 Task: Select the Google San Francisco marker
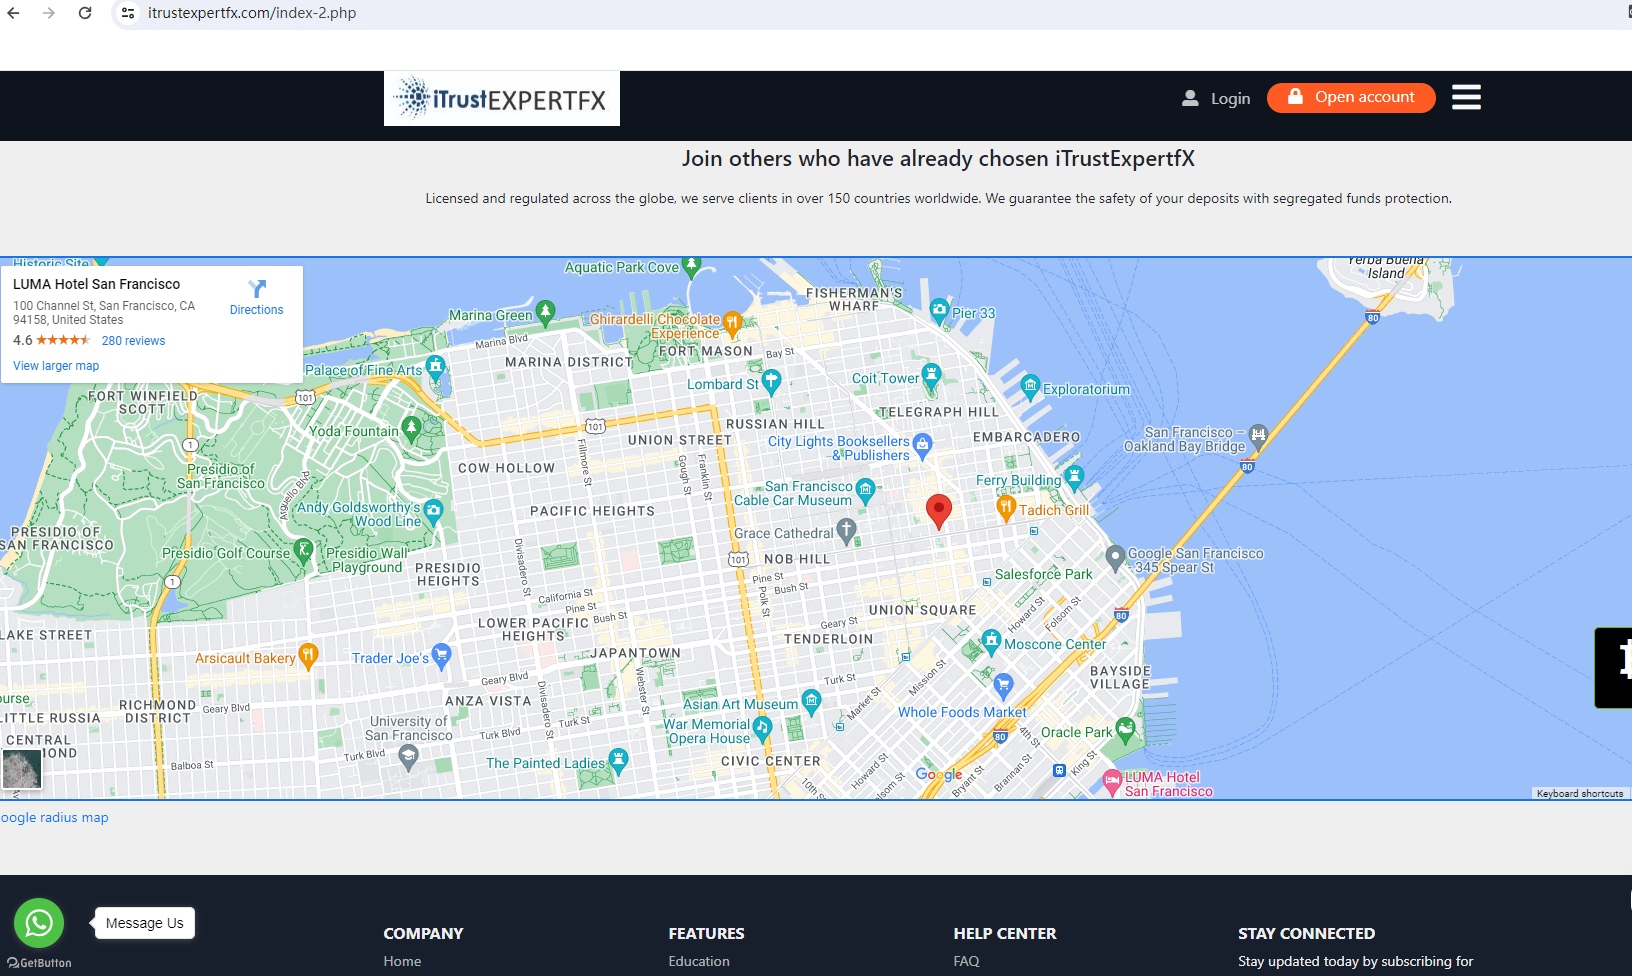1115,556
